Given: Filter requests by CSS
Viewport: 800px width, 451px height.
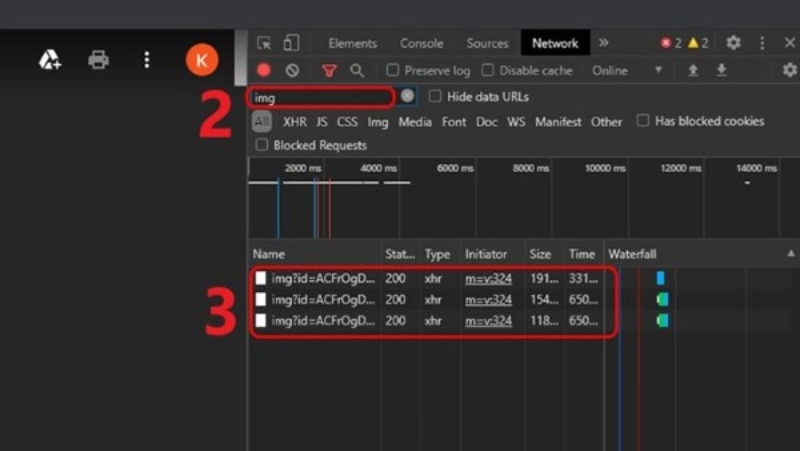Looking at the screenshot, I should coord(347,122).
